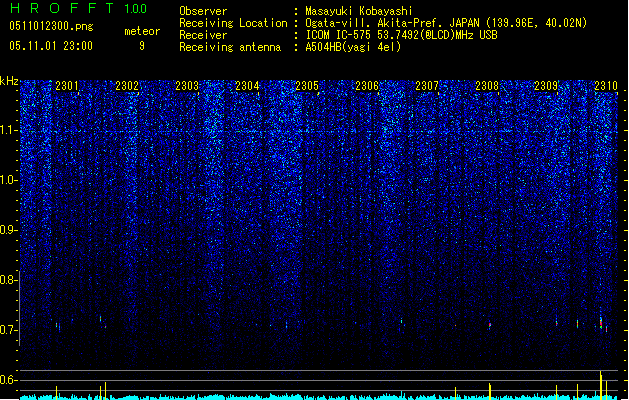
Task: Click the 2308 time marker
Action: (x=487, y=86)
